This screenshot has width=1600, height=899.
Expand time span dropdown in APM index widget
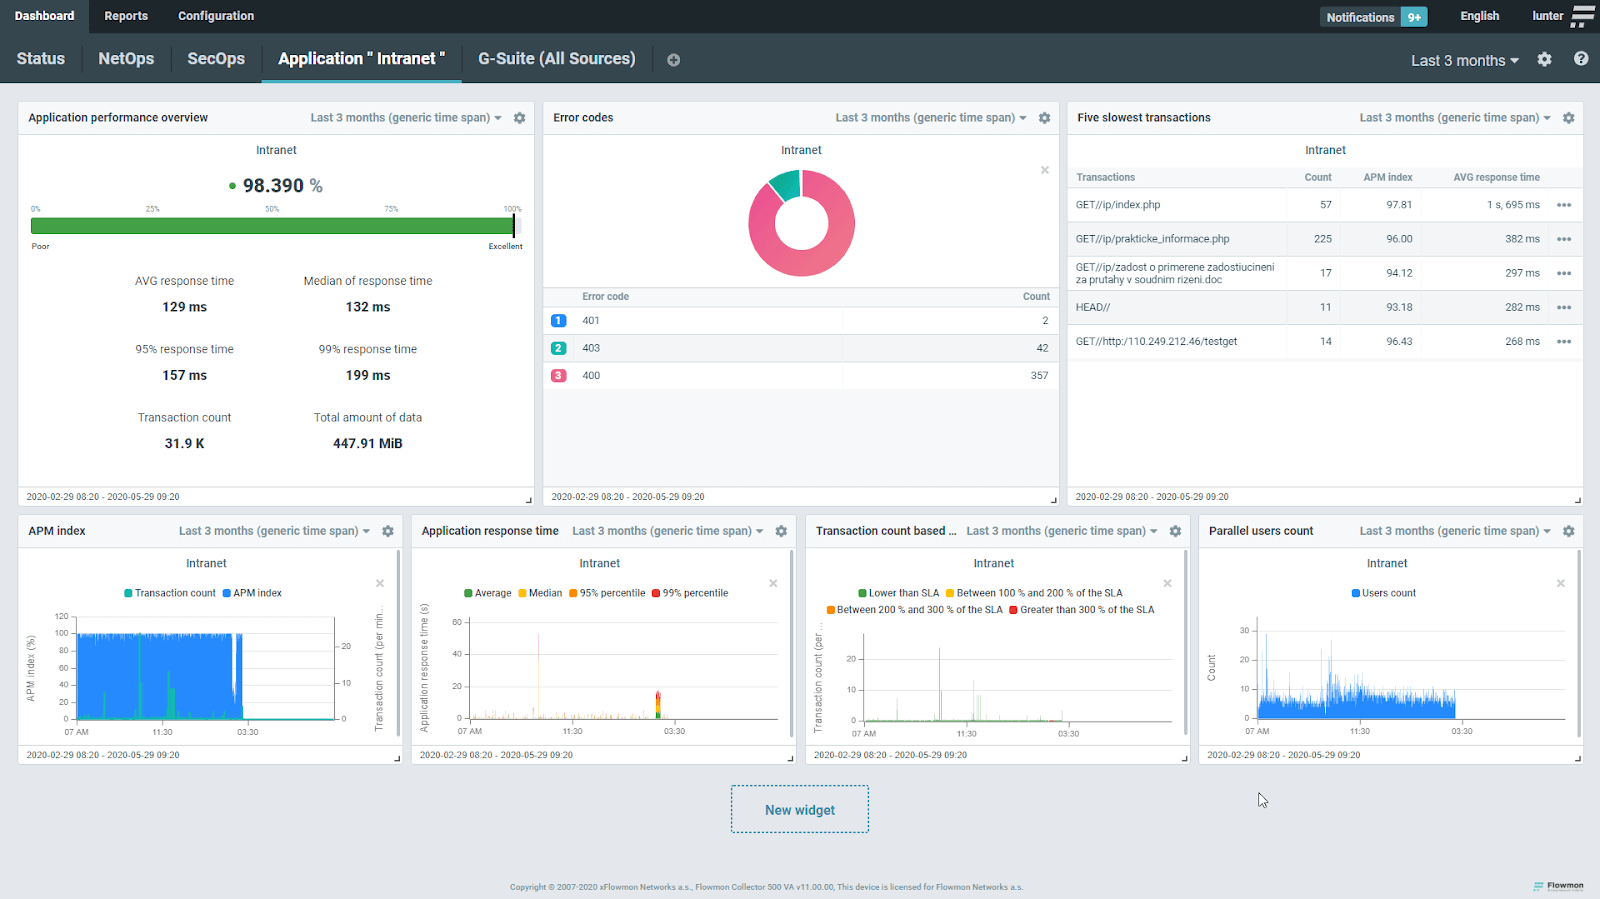(274, 531)
